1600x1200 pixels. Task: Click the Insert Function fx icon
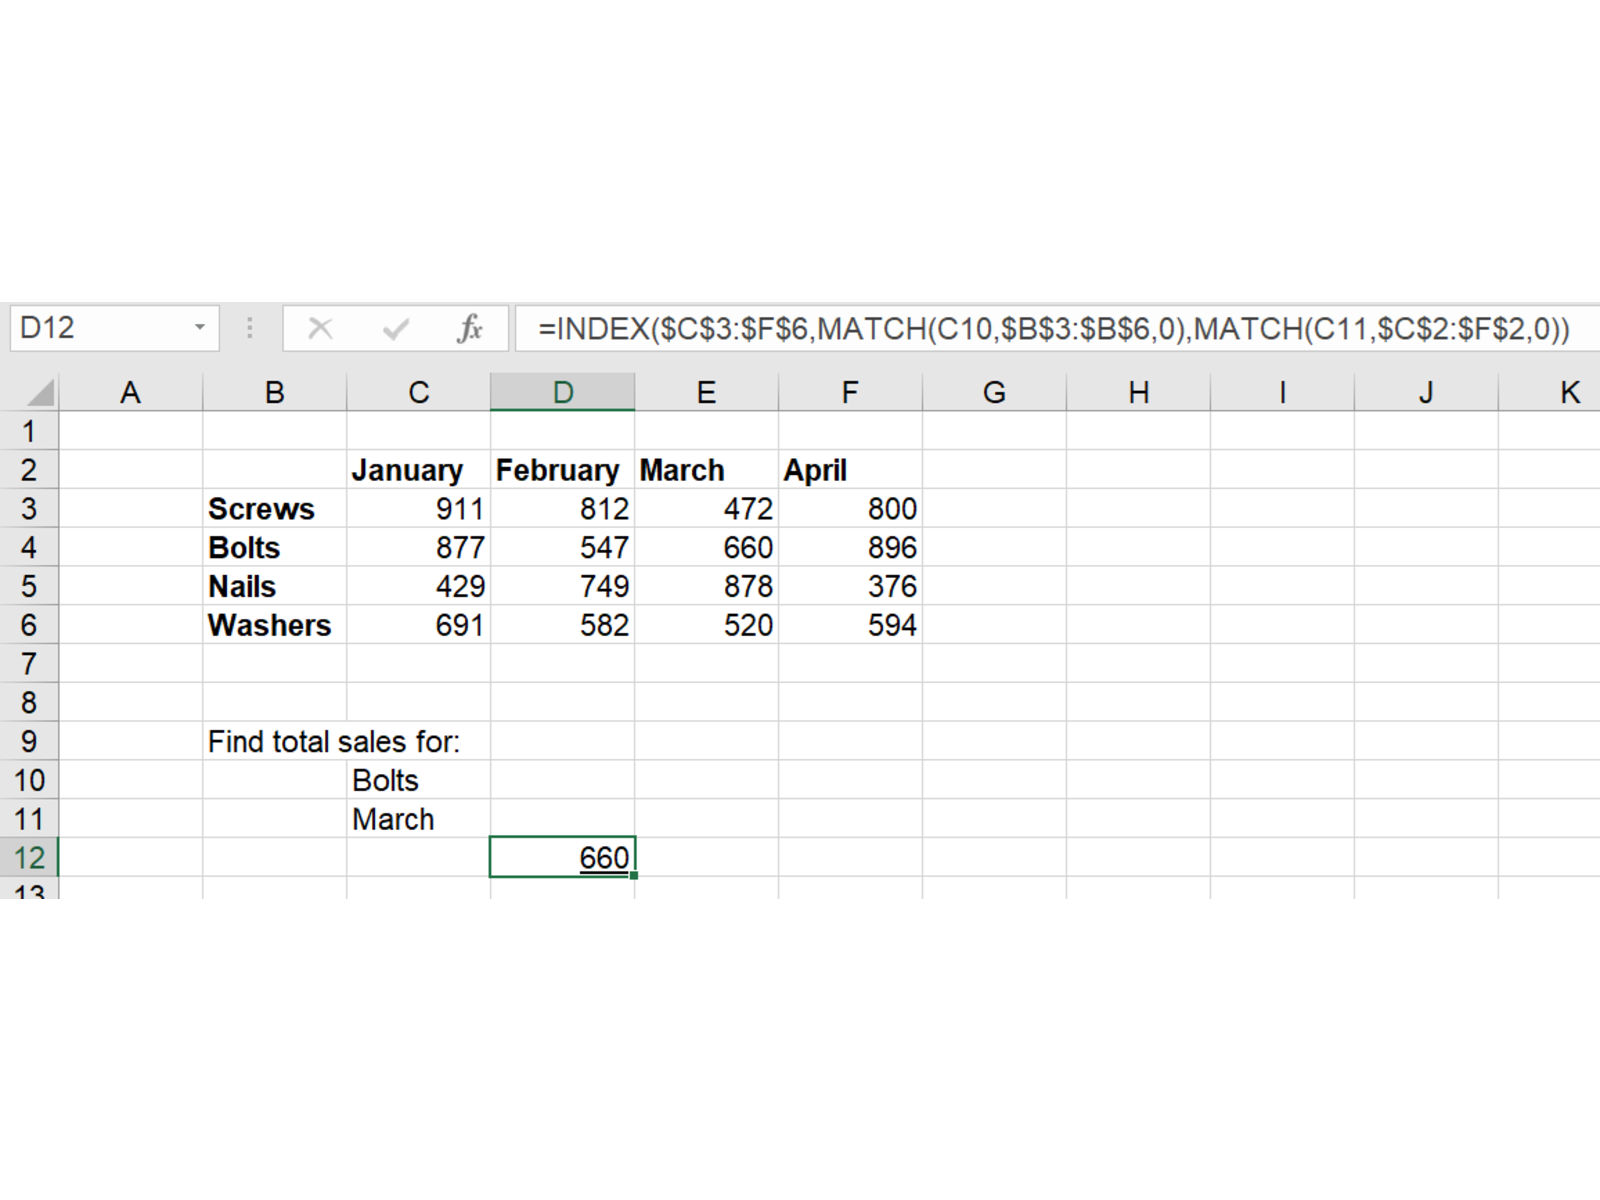(x=470, y=328)
